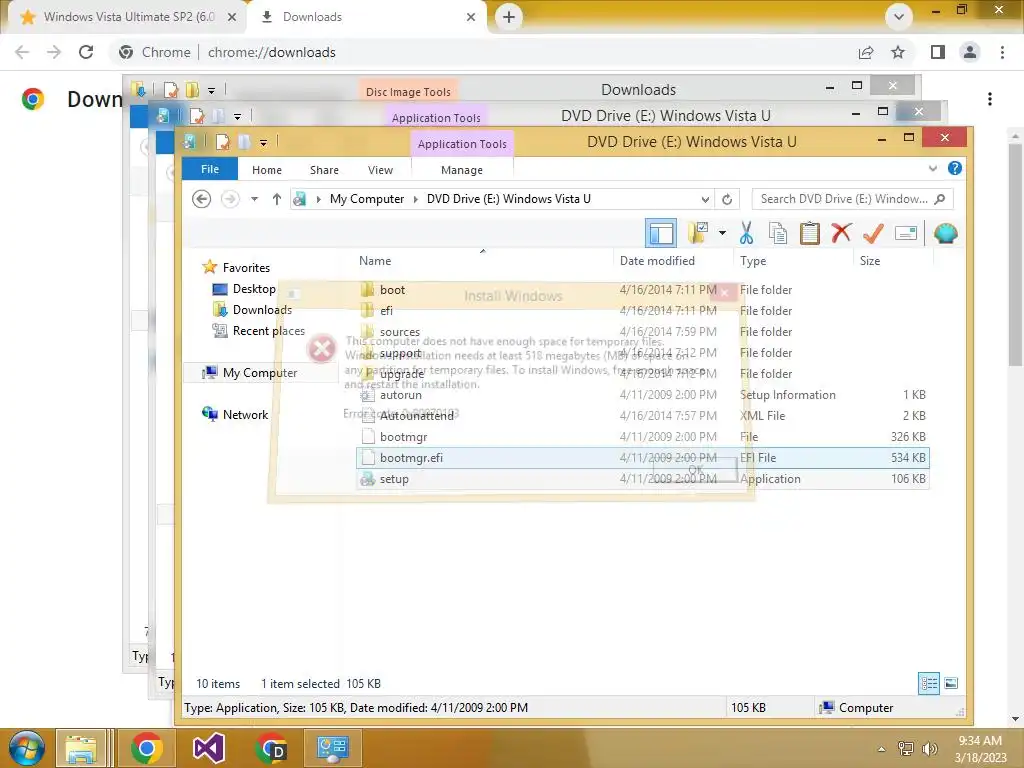Screen dimensions: 1024x768
Task: Bookmark this page with star icon
Action: pos(898,52)
